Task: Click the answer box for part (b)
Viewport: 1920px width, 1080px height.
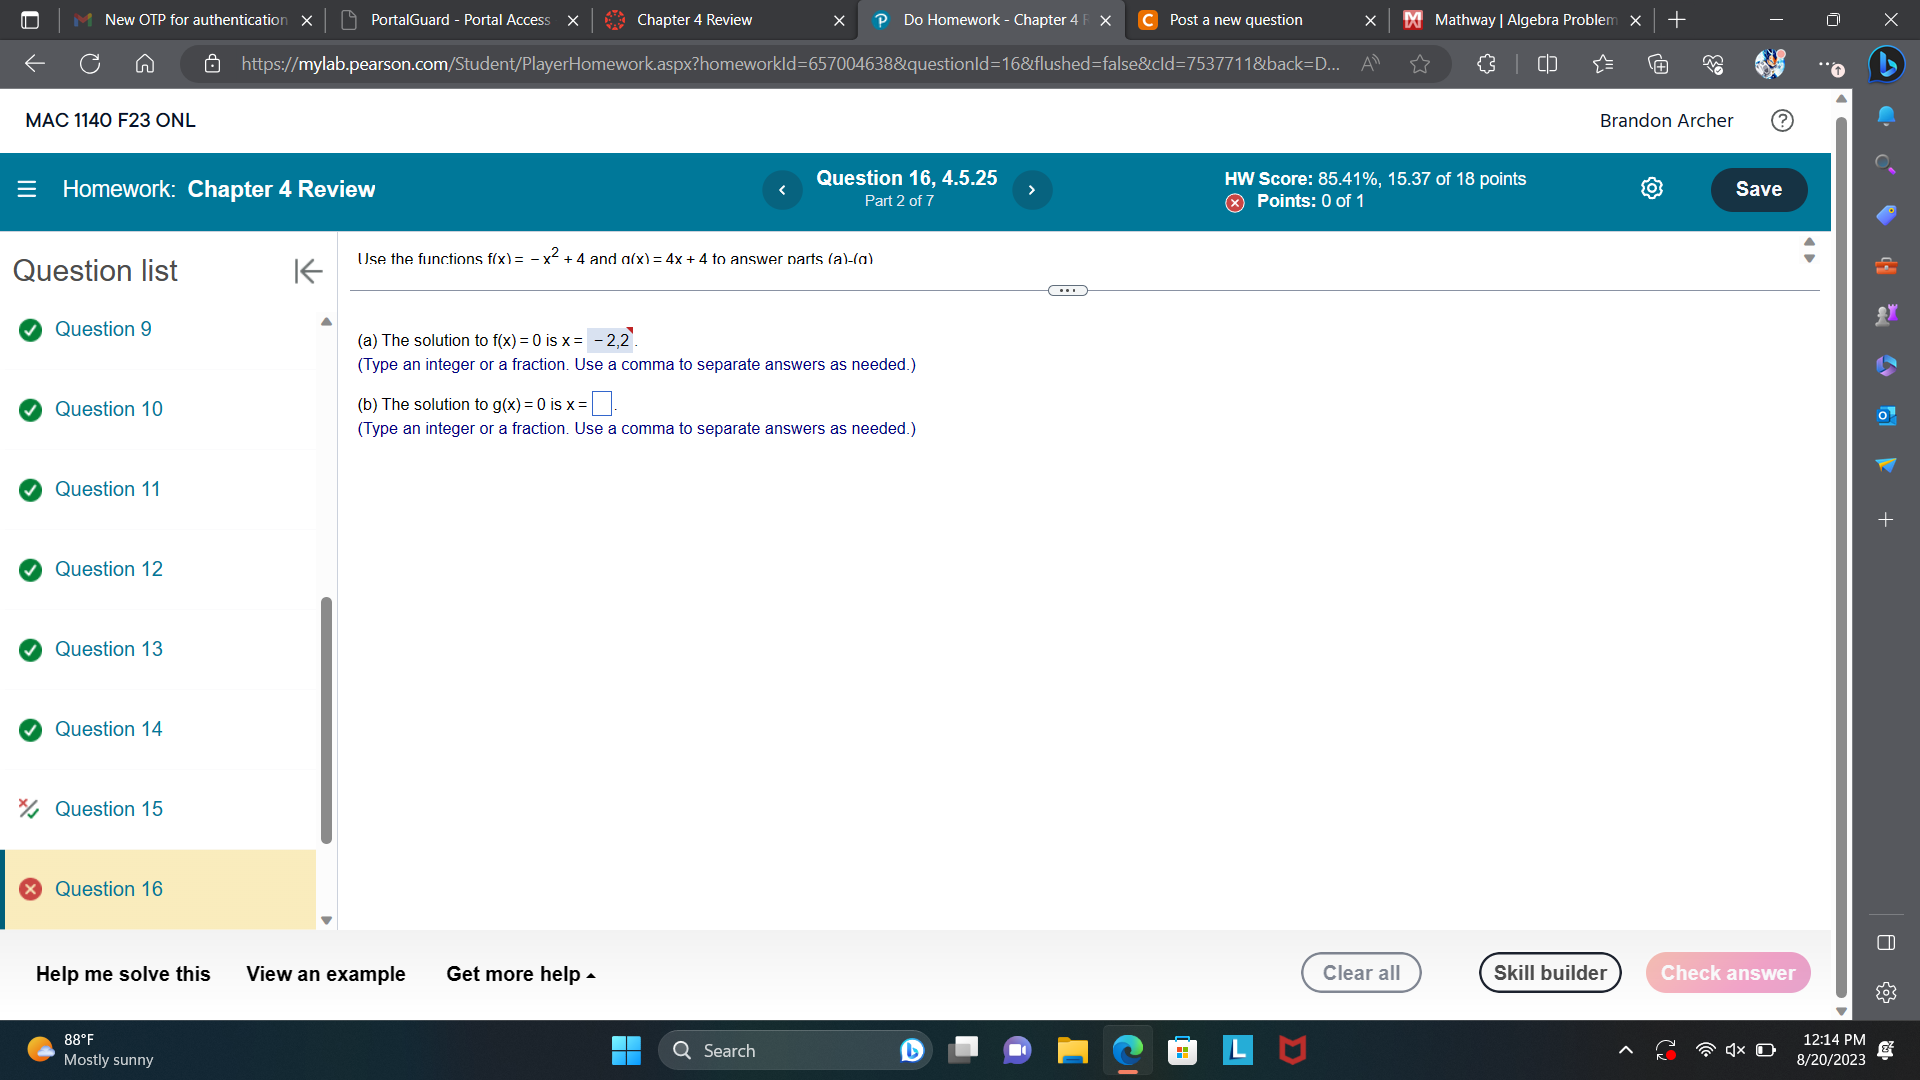Action: click(x=601, y=403)
